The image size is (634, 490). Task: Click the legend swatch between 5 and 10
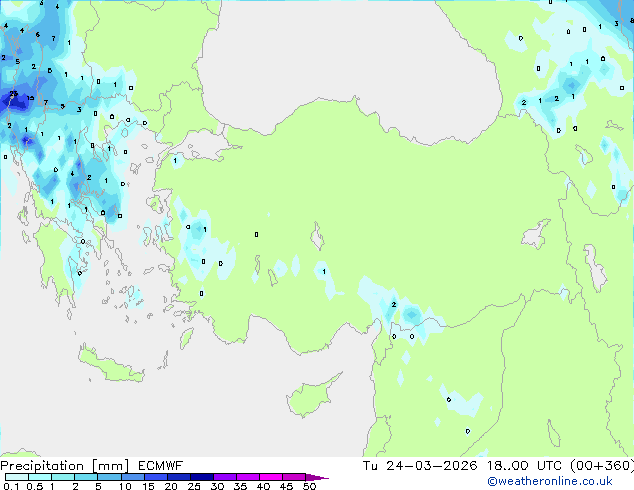point(112,477)
